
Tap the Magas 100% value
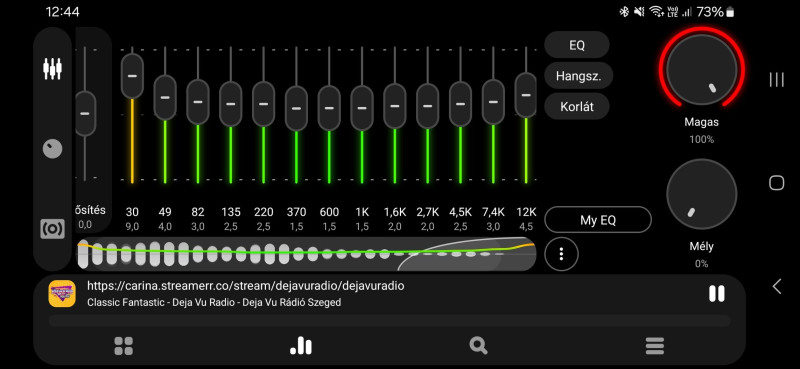click(702, 139)
